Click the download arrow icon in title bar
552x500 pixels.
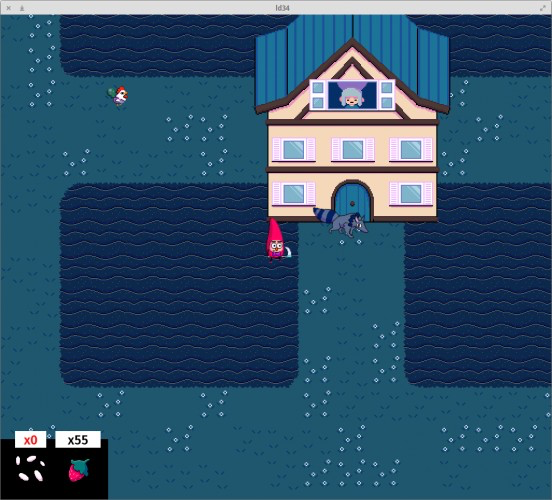pyautogui.click(x=22, y=8)
